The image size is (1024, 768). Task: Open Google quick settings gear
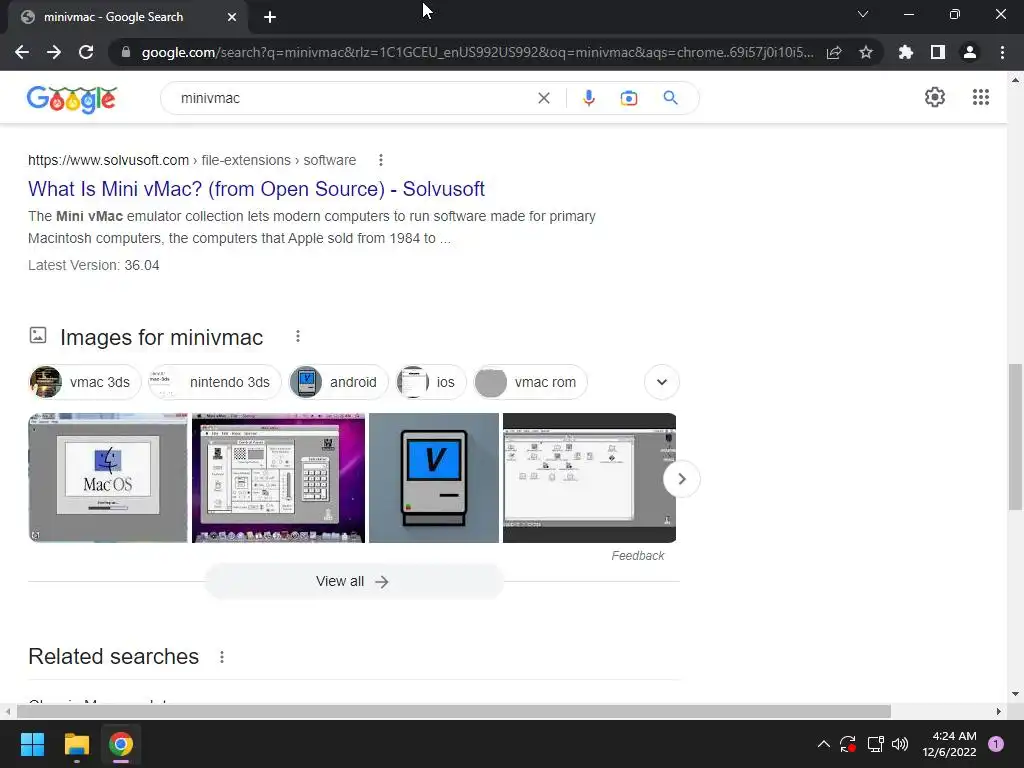935,97
